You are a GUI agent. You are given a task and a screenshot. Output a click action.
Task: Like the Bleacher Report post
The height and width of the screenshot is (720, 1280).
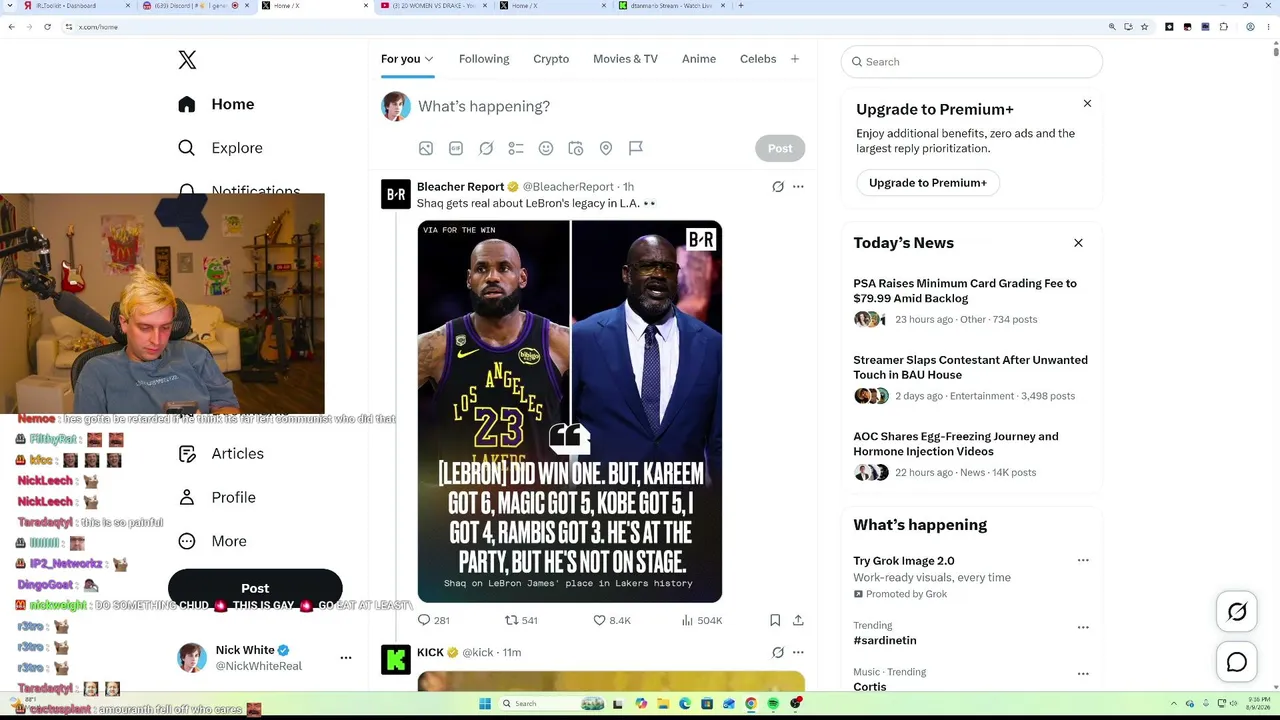click(x=612, y=620)
